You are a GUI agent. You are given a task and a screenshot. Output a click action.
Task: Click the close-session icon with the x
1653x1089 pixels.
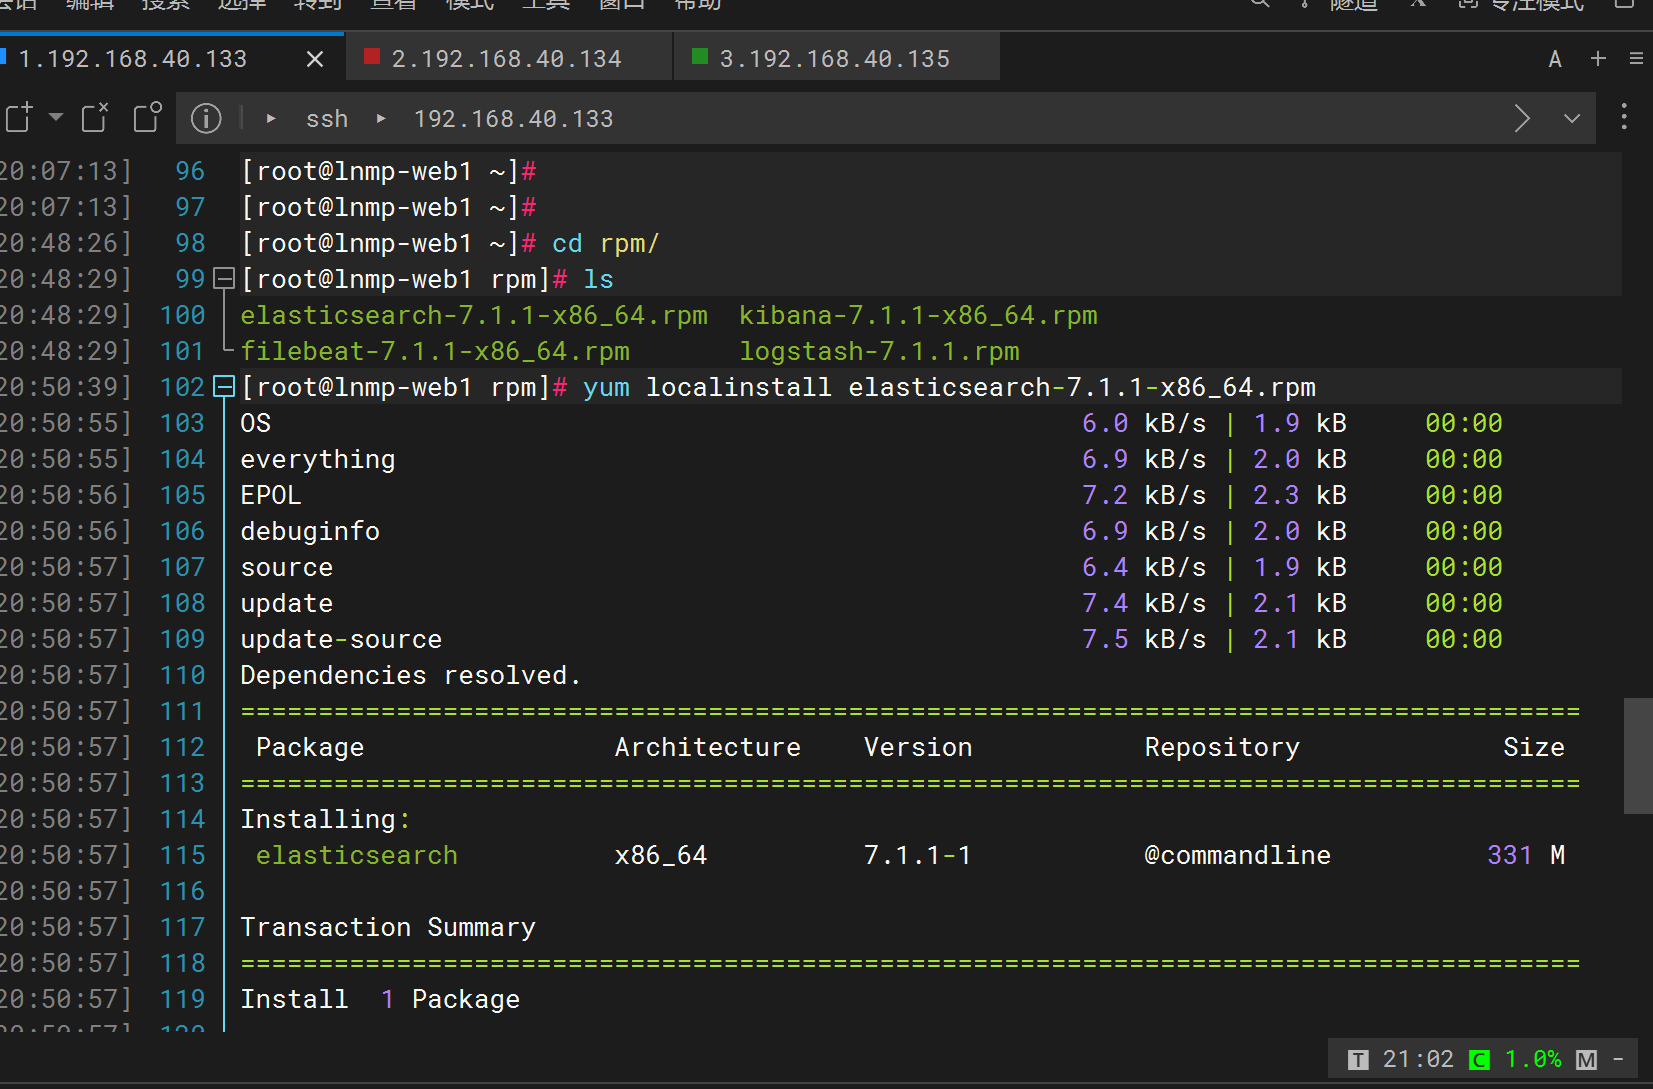95,117
